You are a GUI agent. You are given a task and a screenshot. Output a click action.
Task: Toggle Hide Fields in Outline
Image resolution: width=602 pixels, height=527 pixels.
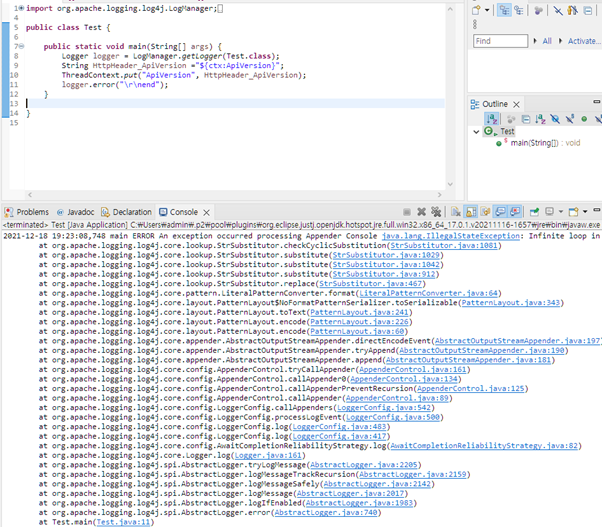[555, 119]
